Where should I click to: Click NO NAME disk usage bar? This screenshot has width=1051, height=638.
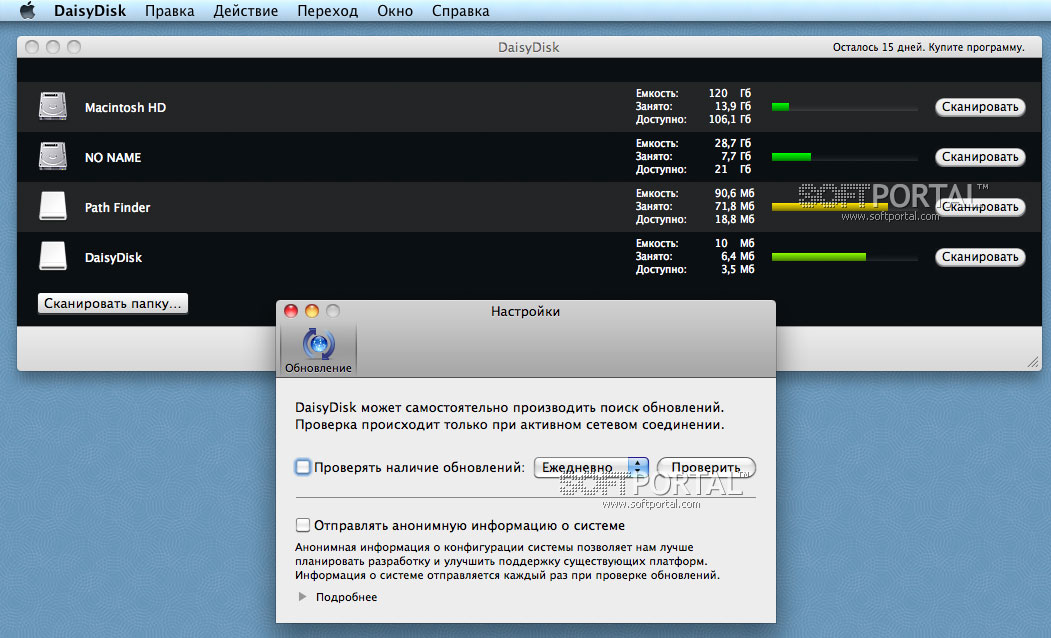tap(845, 157)
